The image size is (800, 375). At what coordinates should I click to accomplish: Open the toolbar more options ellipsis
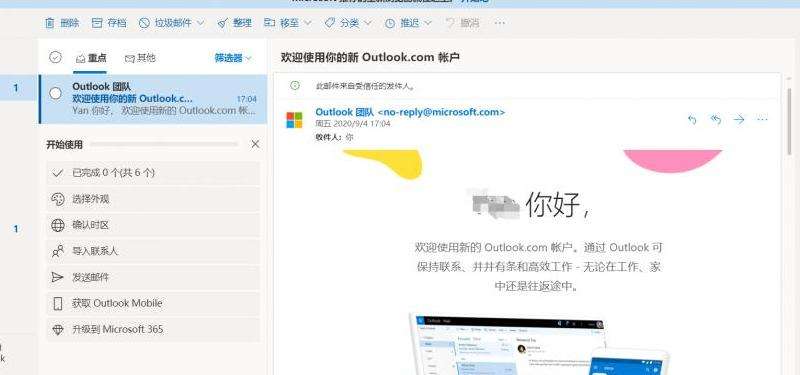pyautogui.click(x=500, y=23)
